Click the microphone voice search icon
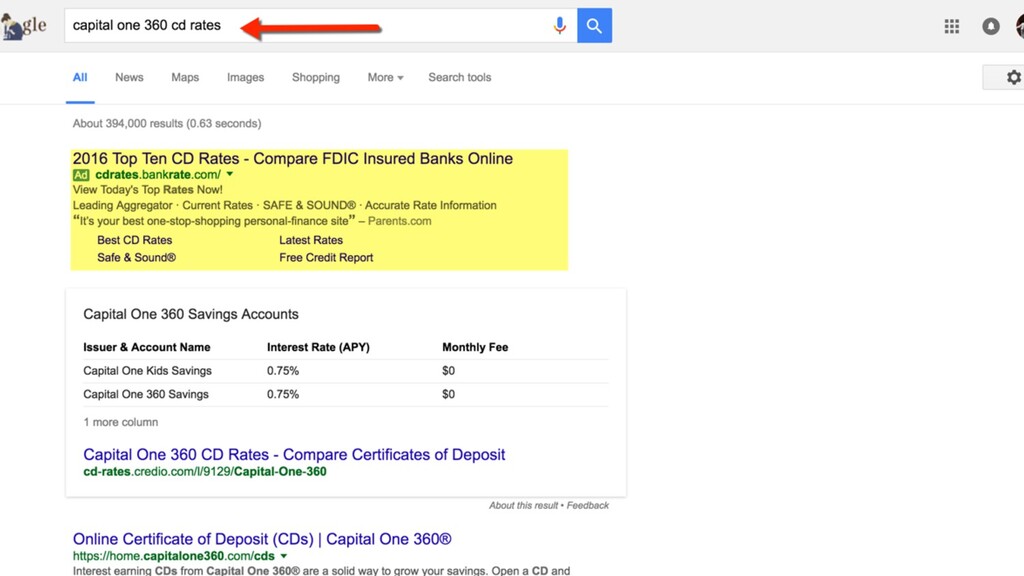 [560, 25]
